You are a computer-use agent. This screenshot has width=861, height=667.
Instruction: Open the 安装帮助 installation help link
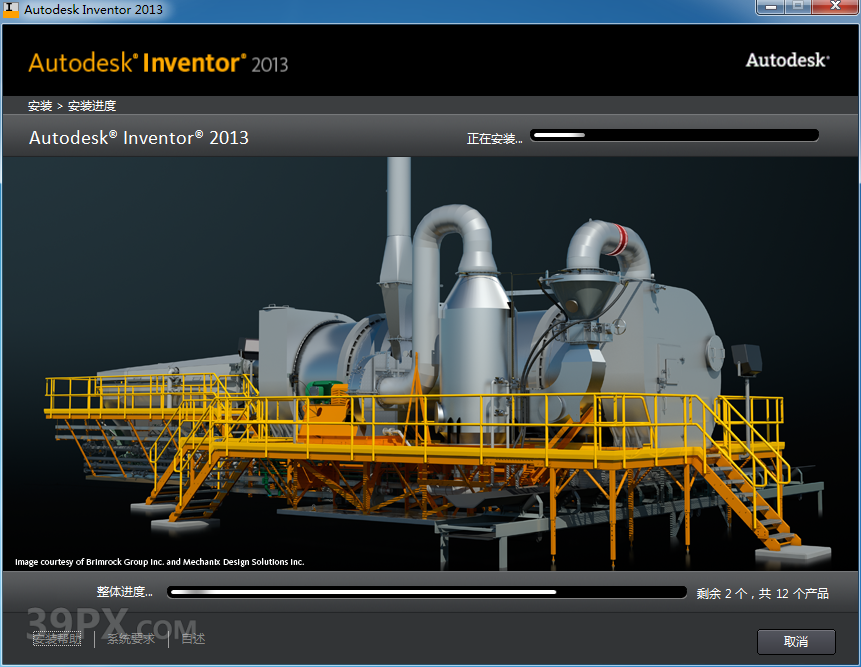(57, 638)
